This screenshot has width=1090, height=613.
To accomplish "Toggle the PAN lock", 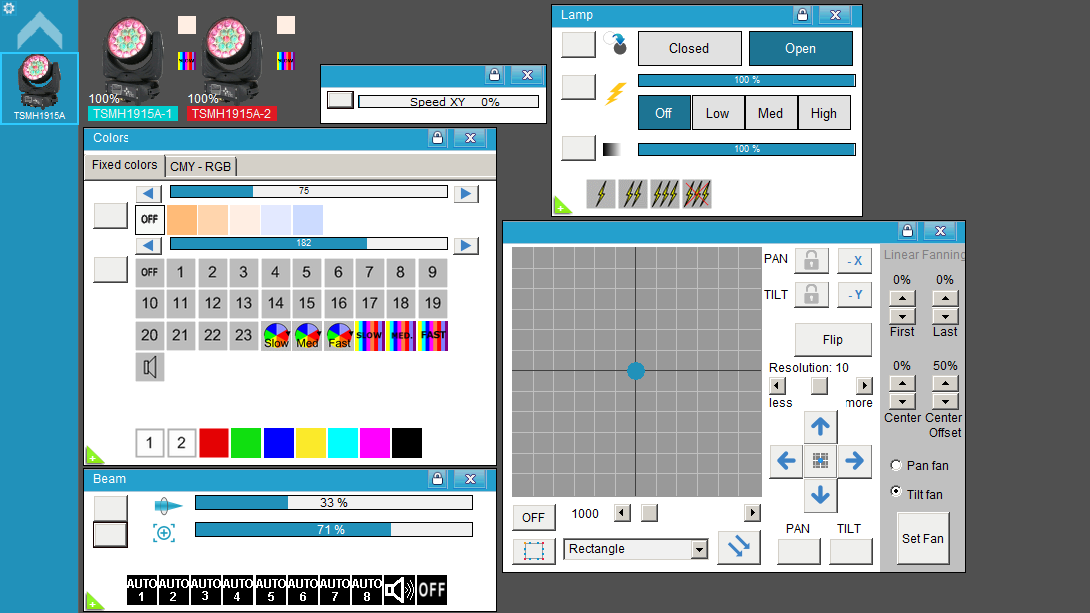I will point(811,261).
